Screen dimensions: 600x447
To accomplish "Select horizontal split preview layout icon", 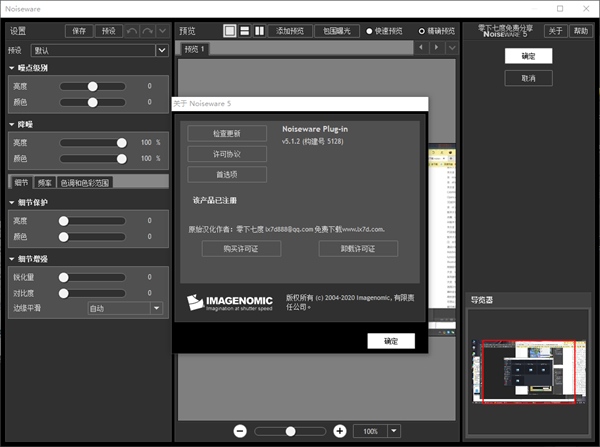I will coord(245,31).
